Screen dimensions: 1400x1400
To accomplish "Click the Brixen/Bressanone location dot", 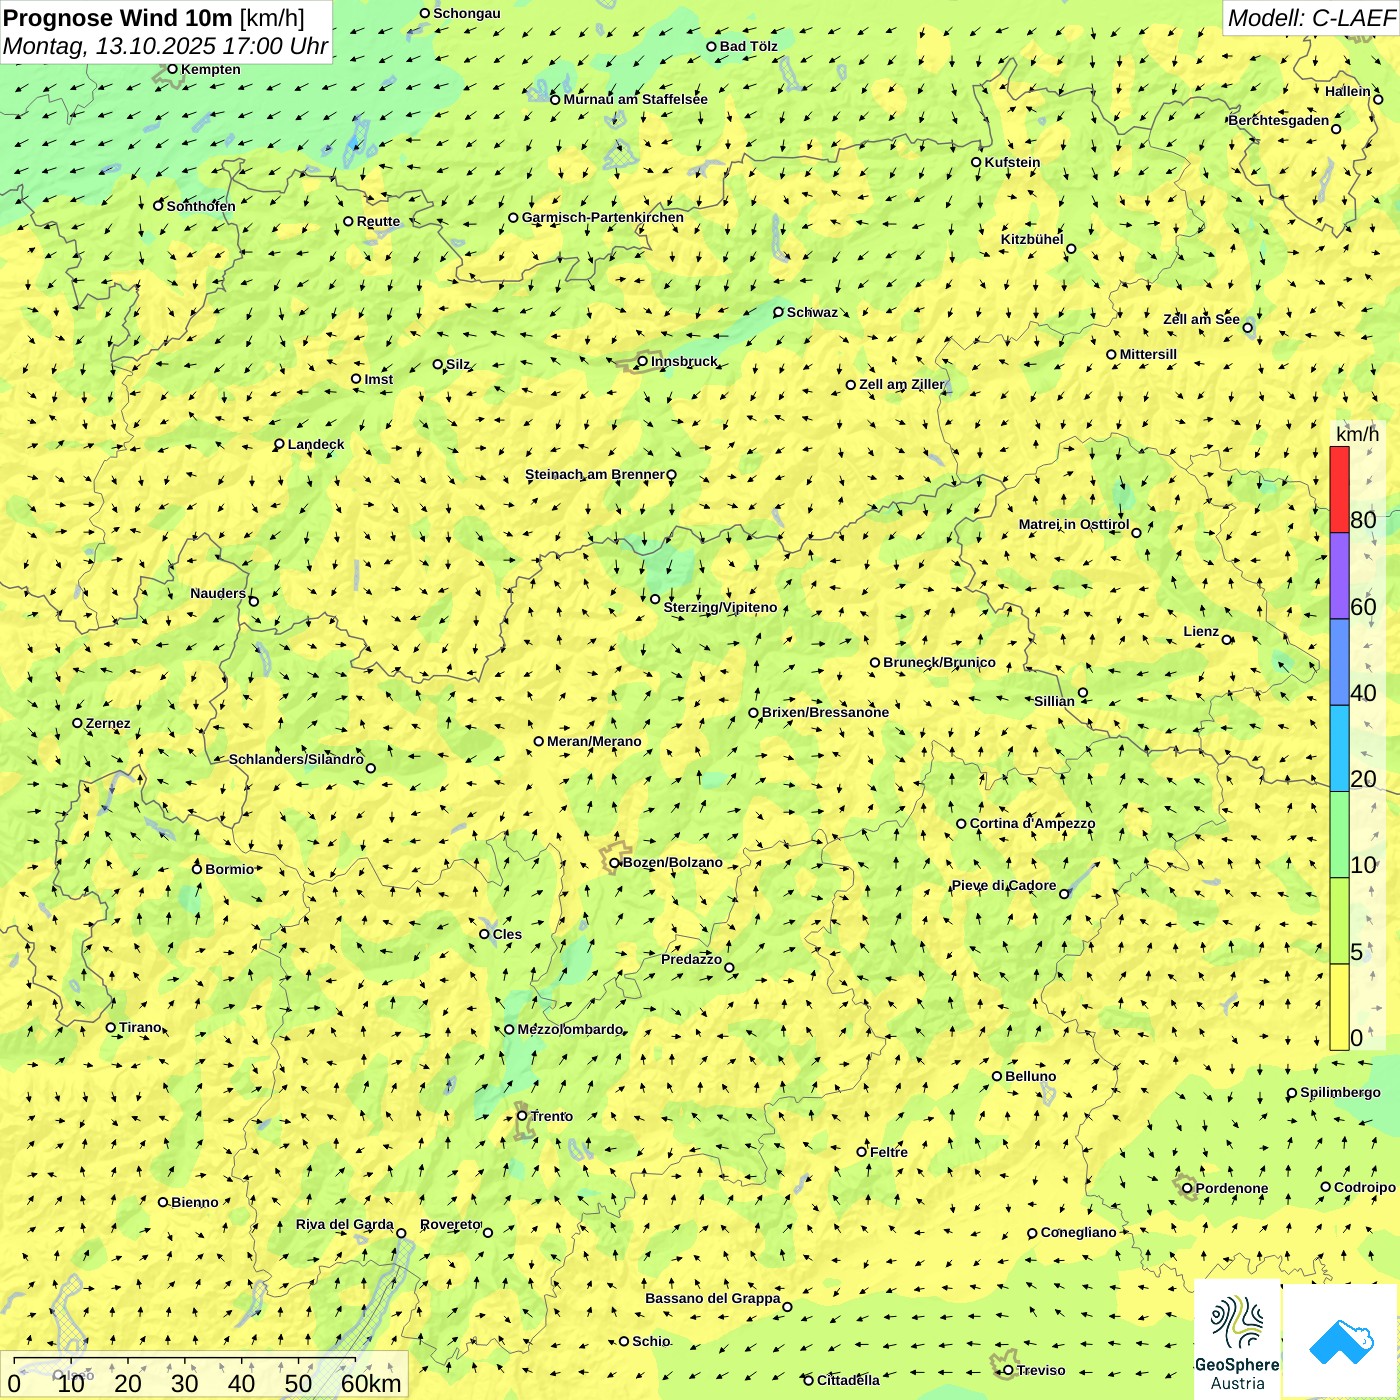I will coord(754,713).
